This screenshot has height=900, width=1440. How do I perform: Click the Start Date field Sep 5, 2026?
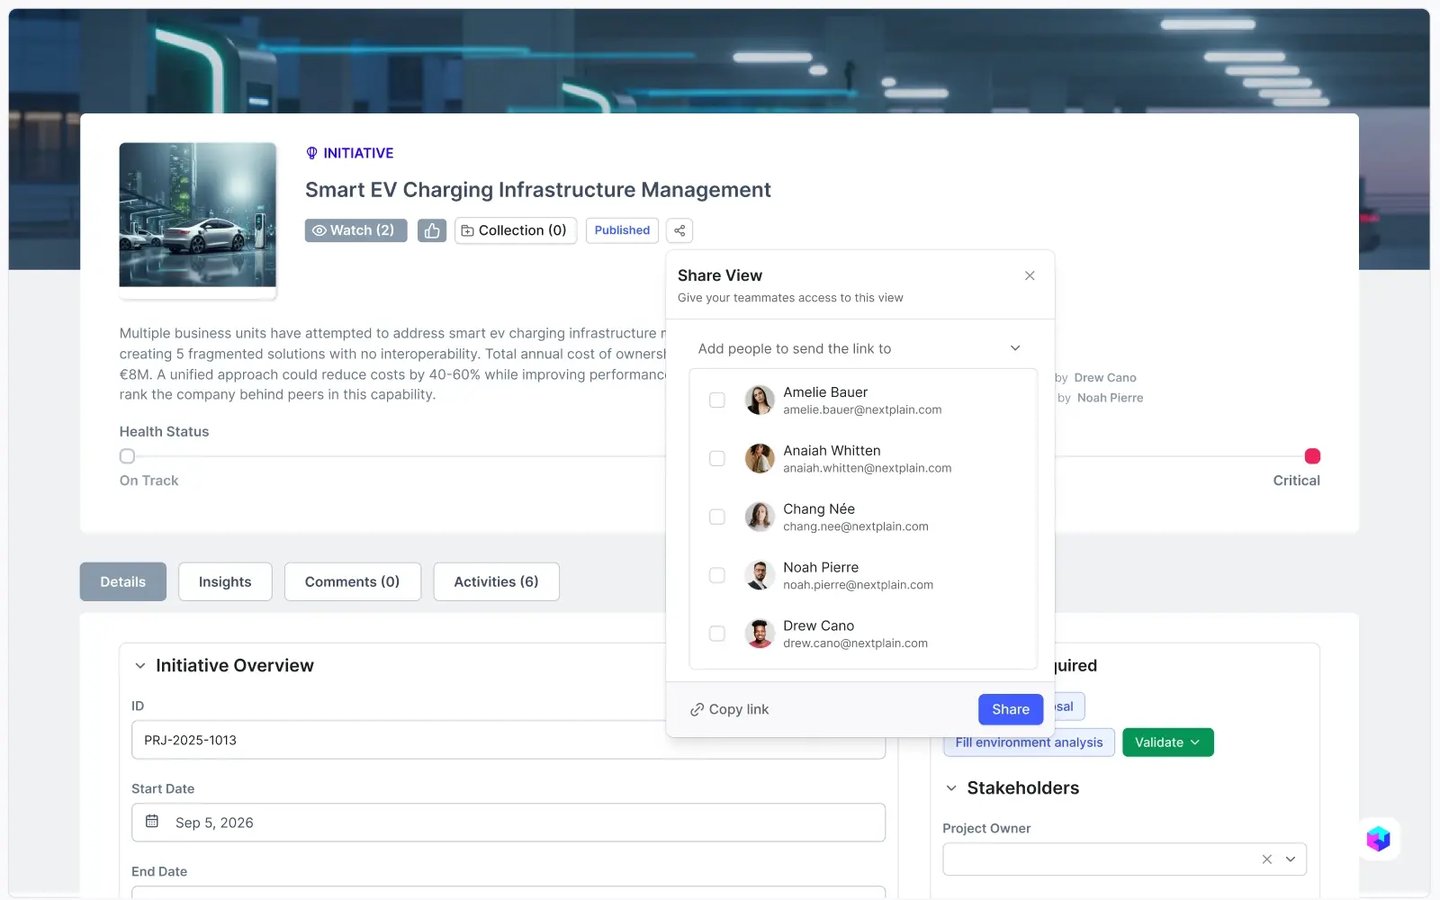[508, 822]
